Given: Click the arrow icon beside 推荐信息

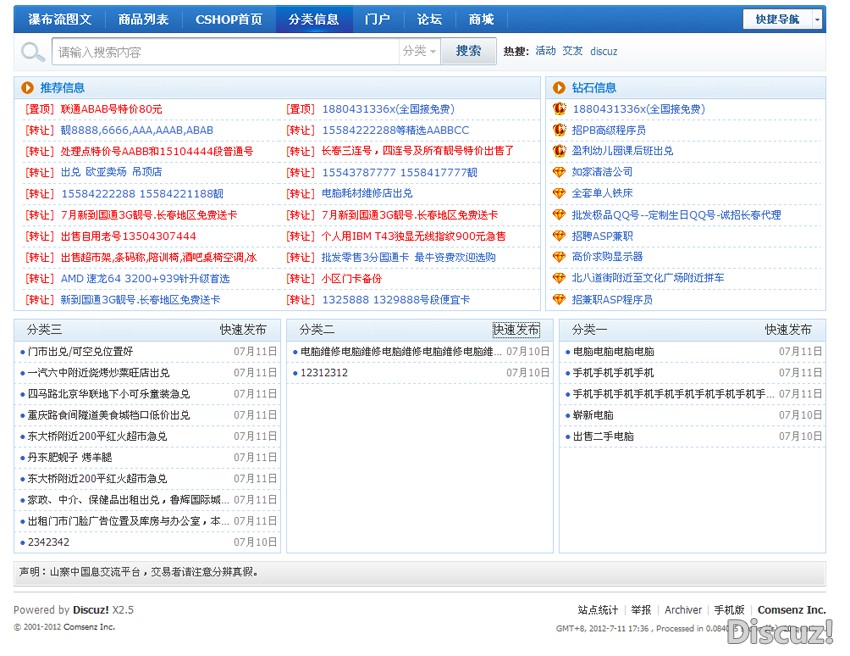Looking at the screenshot, I should click(x=27, y=88).
